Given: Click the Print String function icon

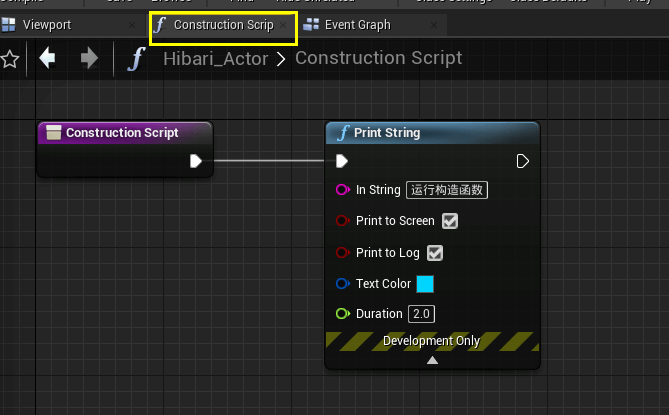Looking at the screenshot, I should tap(343, 133).
